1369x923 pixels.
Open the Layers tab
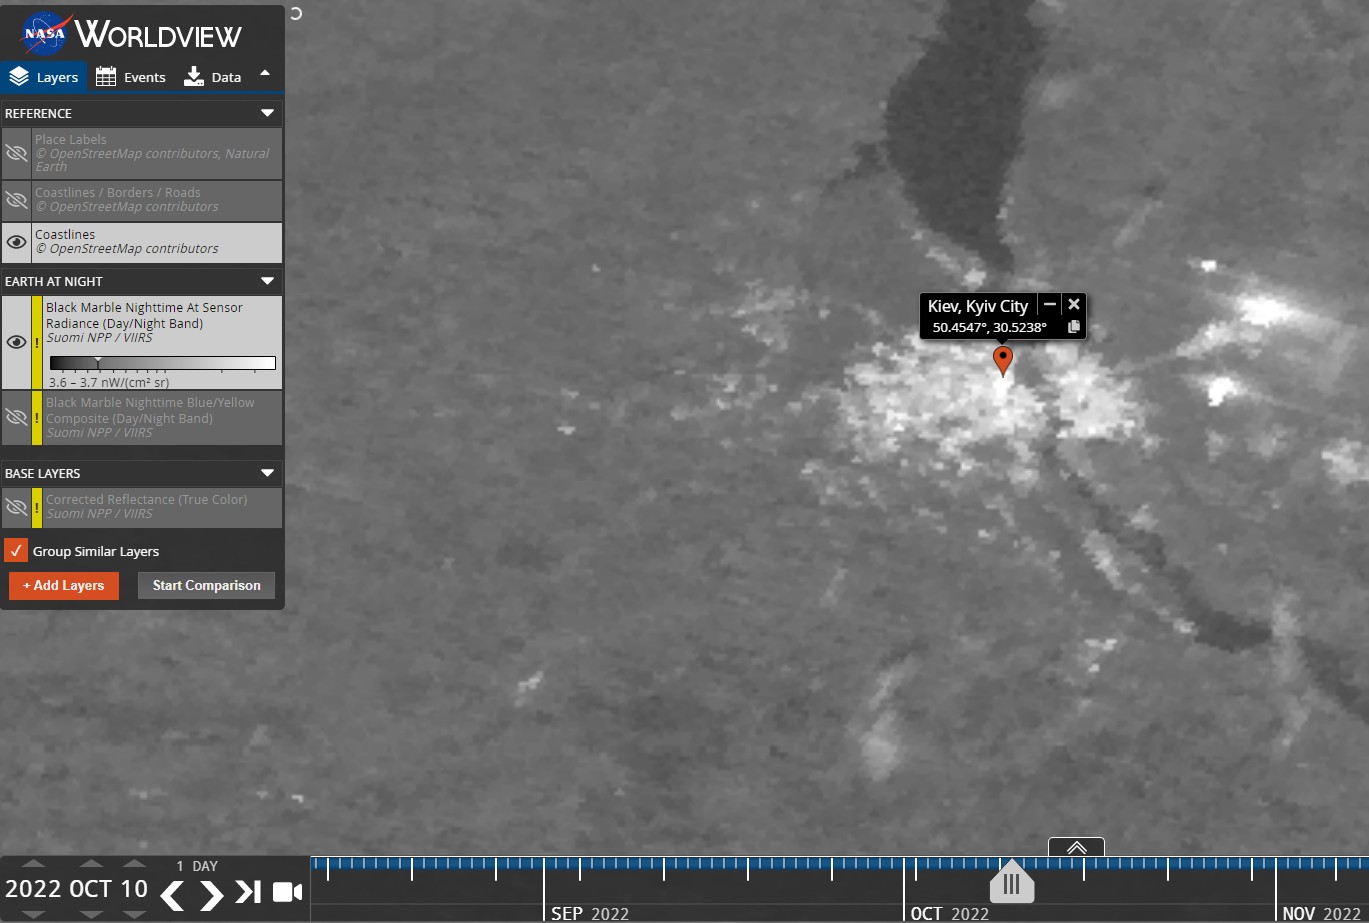pos(44,77)
